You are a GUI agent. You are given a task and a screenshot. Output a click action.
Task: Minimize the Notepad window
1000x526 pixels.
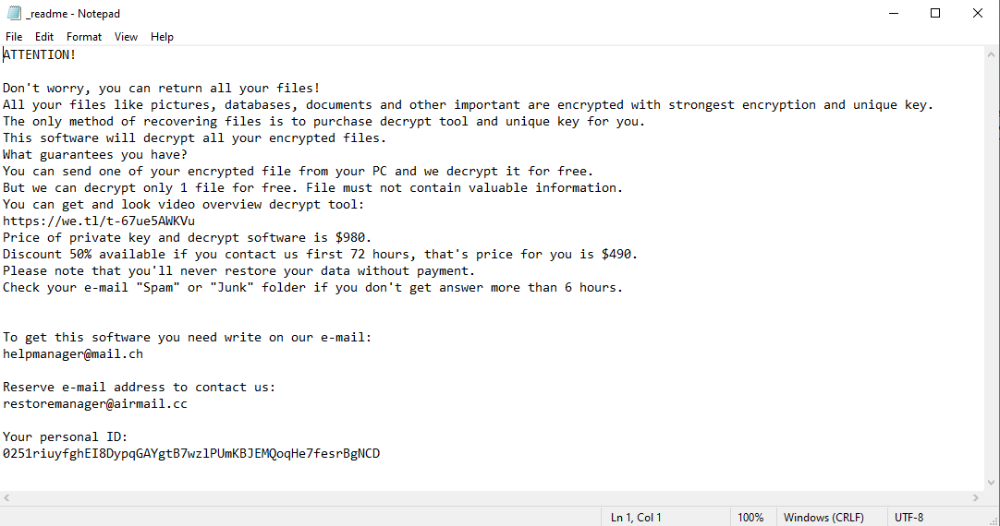(x=889, y=13)
